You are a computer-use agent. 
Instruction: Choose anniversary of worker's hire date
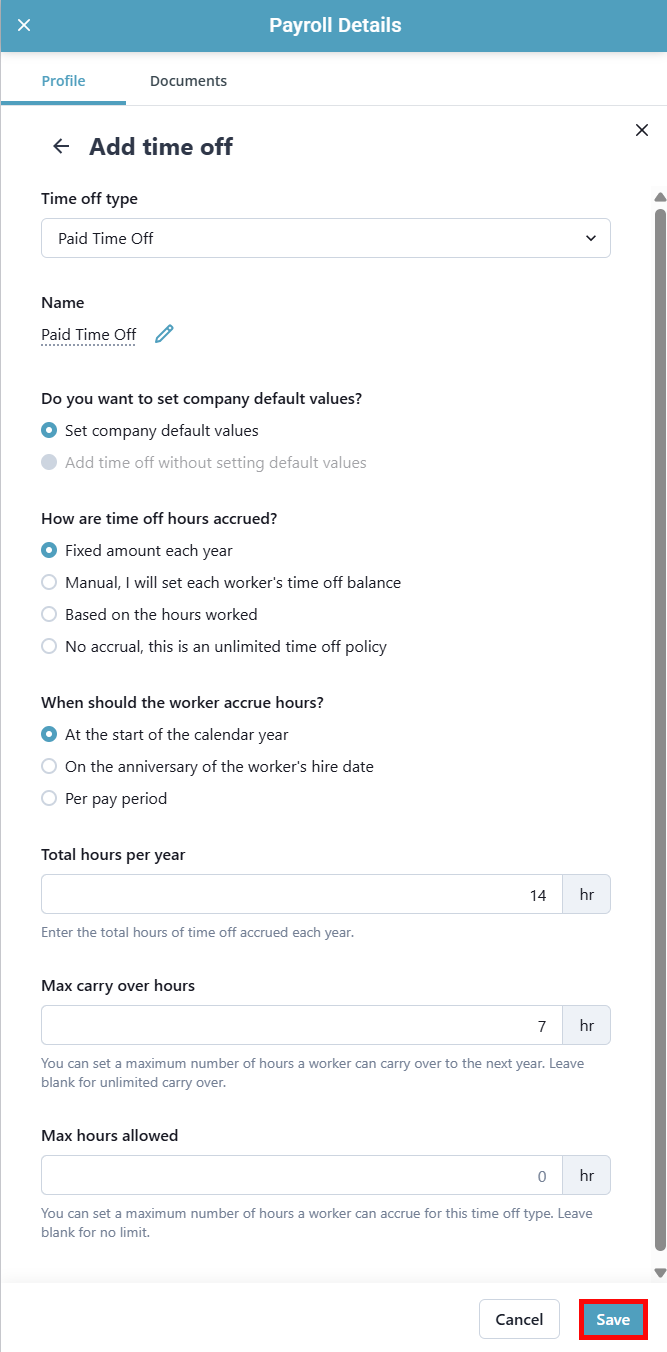pyautogui.click(x=49, y=766)
